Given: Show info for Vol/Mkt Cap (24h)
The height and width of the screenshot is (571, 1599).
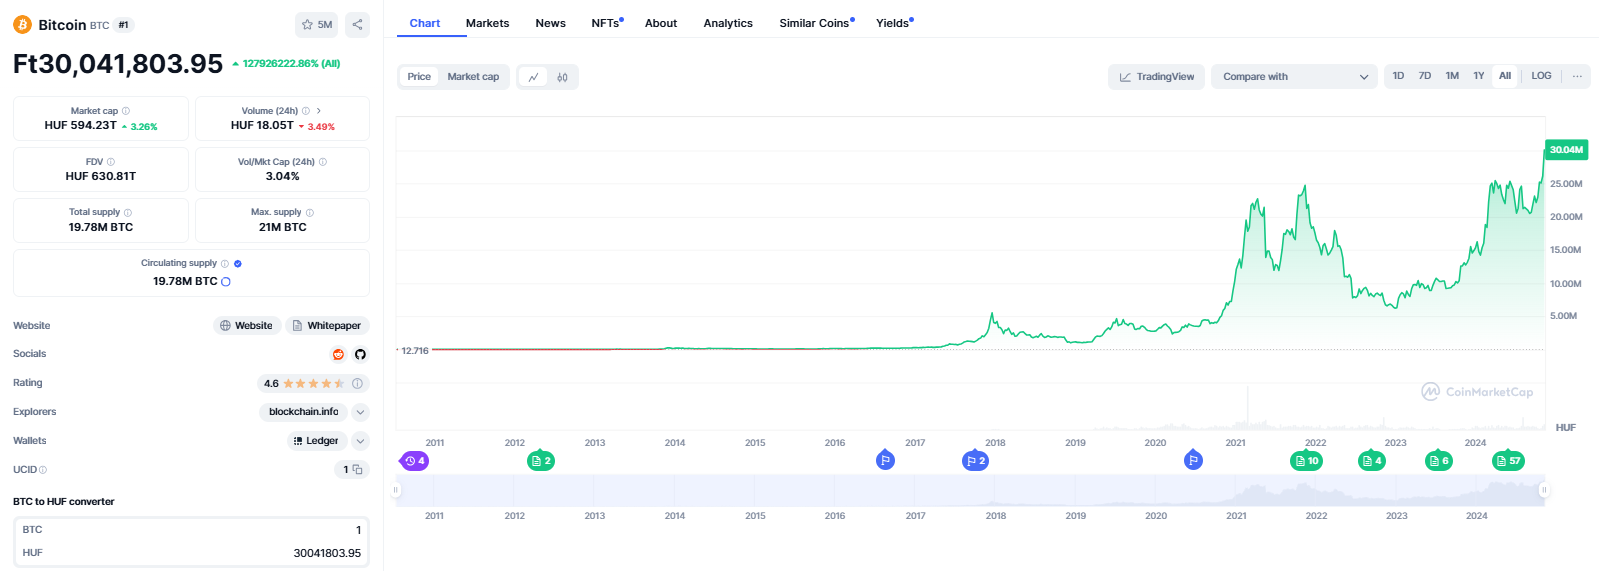Looking at the screenshot, I should [323, 162].
